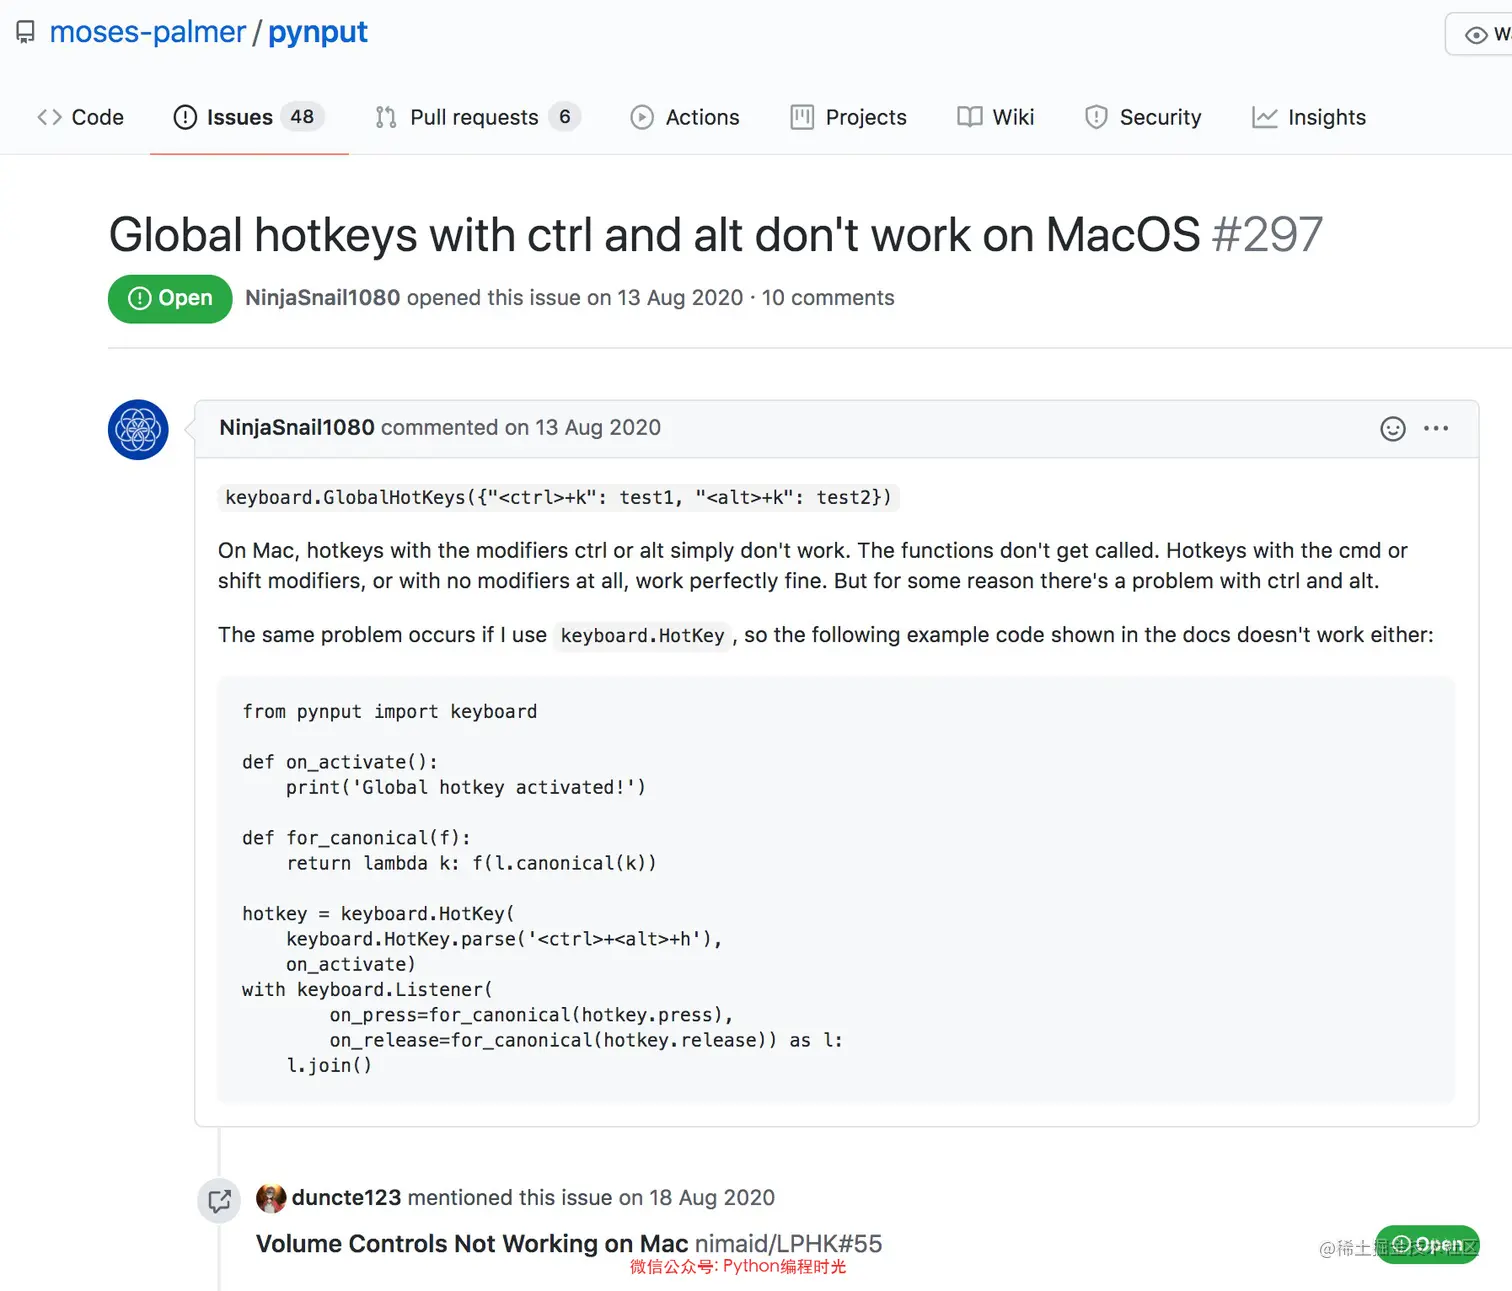This screenshot has width=1512, height=1291.
Task: Click code line "print('Global hotkey activated!')"
Action: (x=466, y=787)
